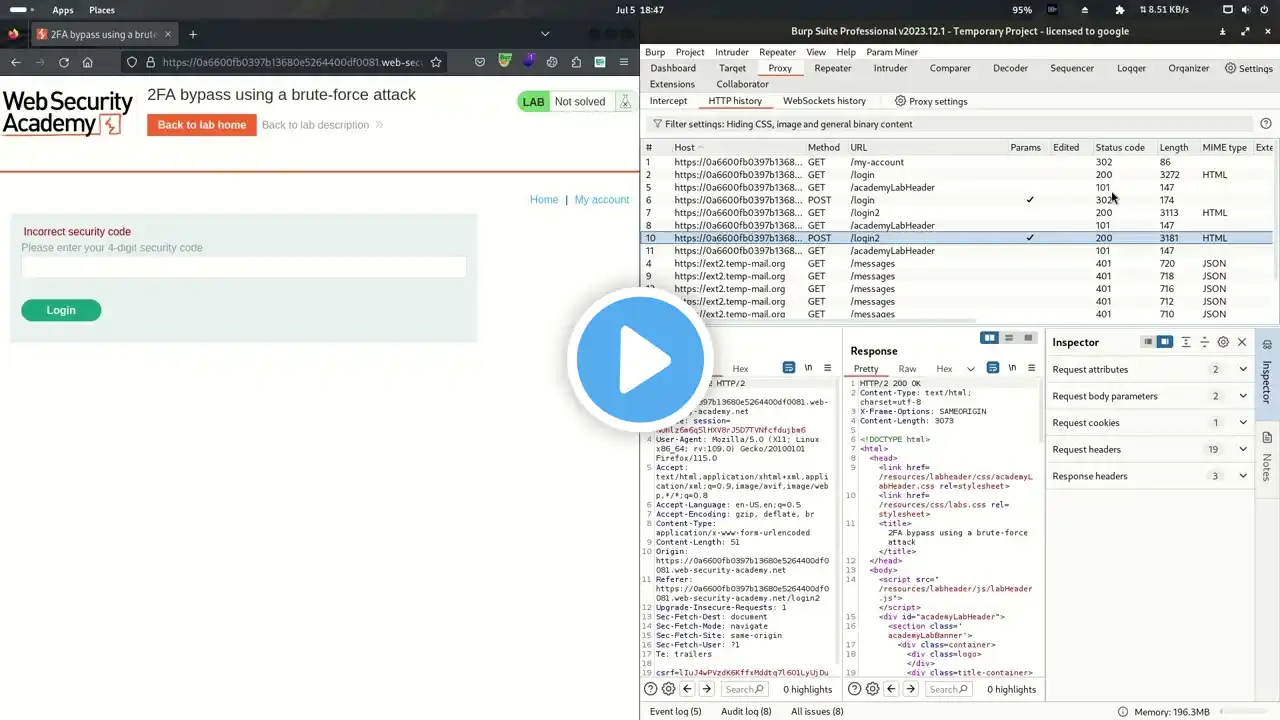Close the Inspector panel
This screenshot has height=720, width=1280.
[x=1242, y=342]
